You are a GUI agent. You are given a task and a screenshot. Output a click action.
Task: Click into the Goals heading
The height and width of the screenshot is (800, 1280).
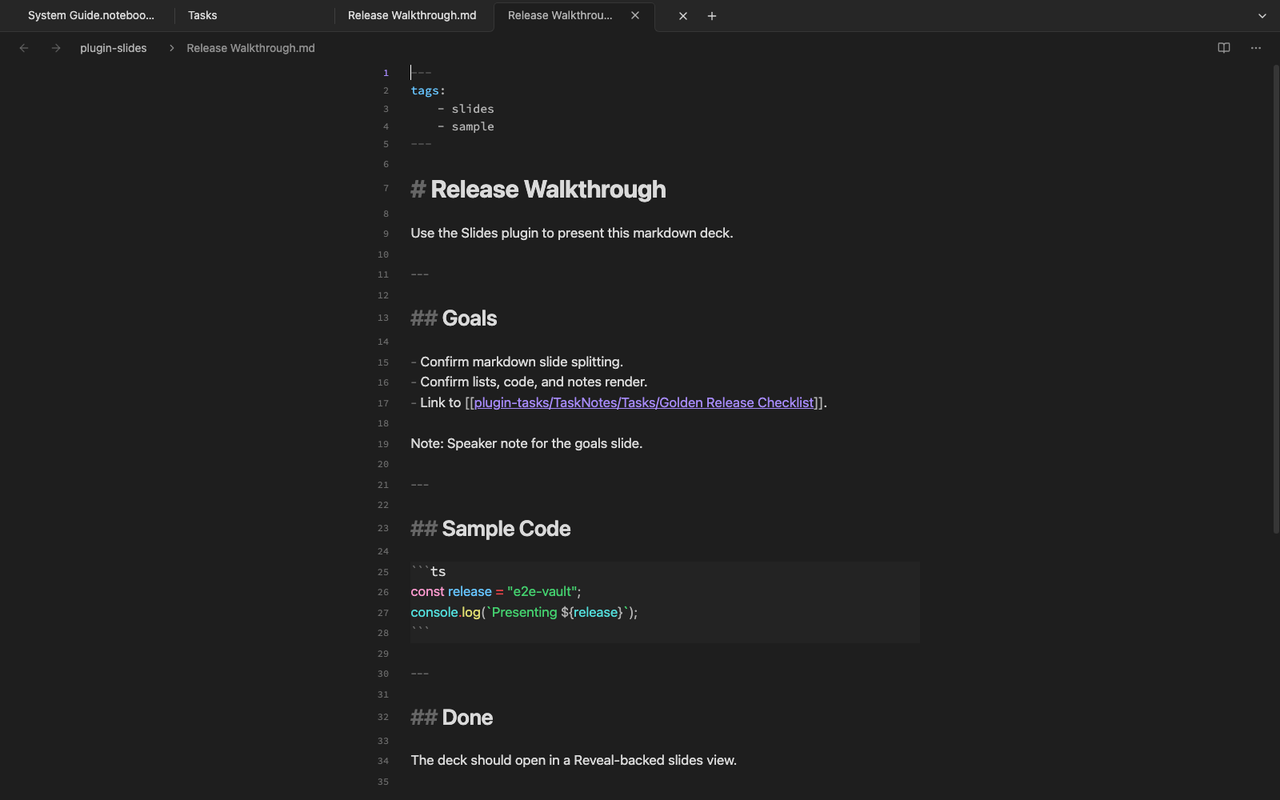pos(454,318)
